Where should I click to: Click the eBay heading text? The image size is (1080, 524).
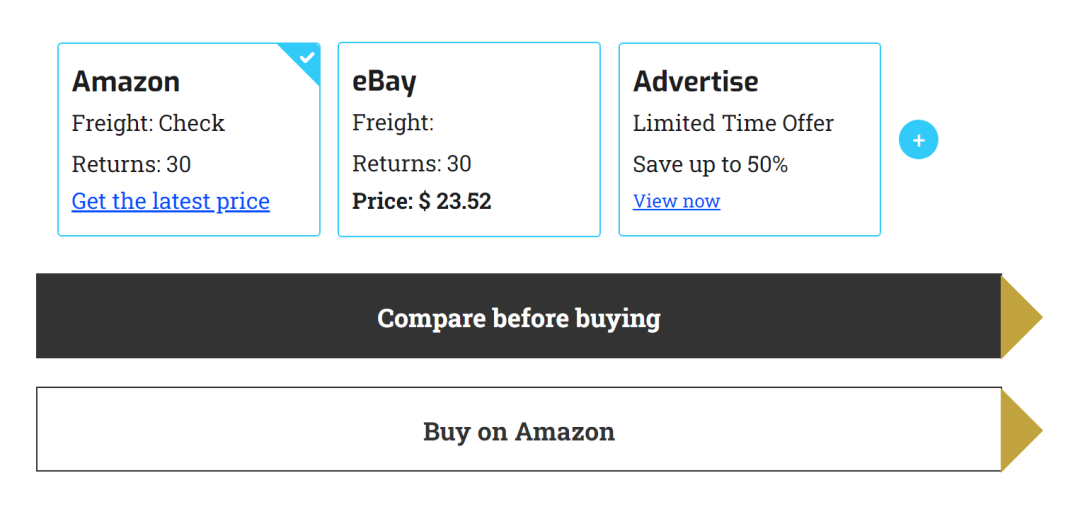tap(384, 81)
